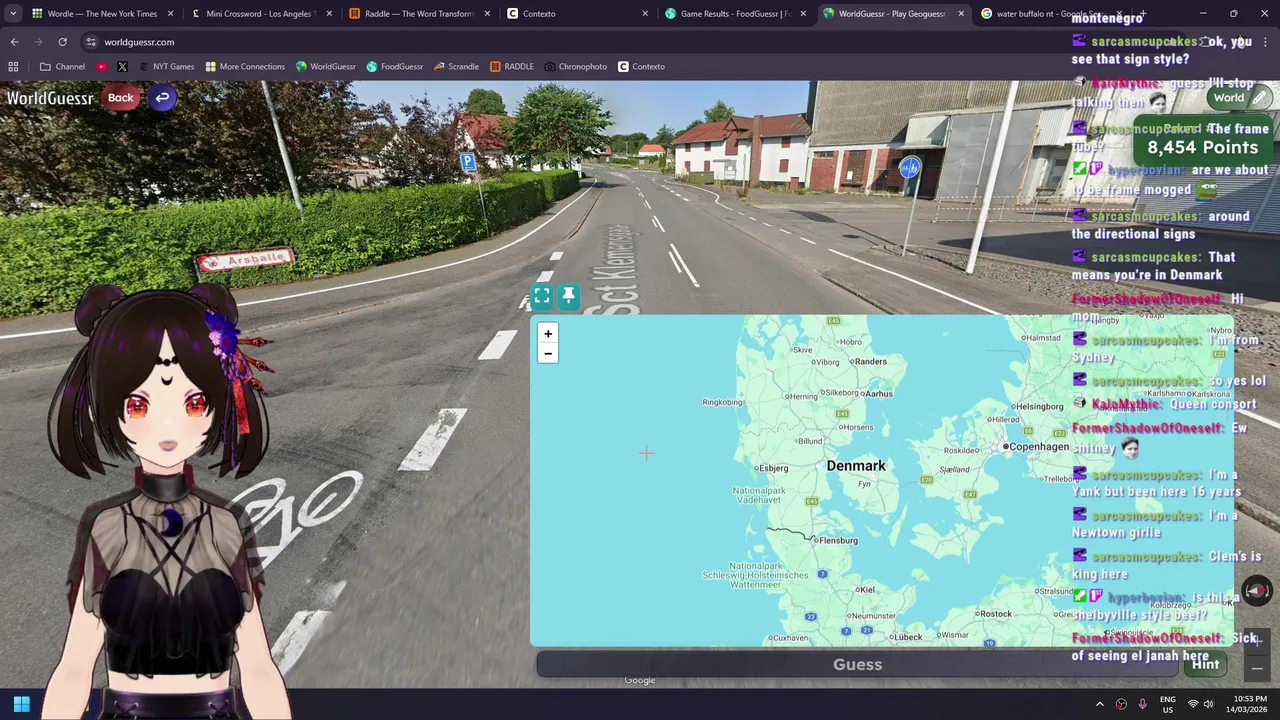Open the ENG US language switcher
The height and width of the screenshot is (720, 1280).
1167,704
